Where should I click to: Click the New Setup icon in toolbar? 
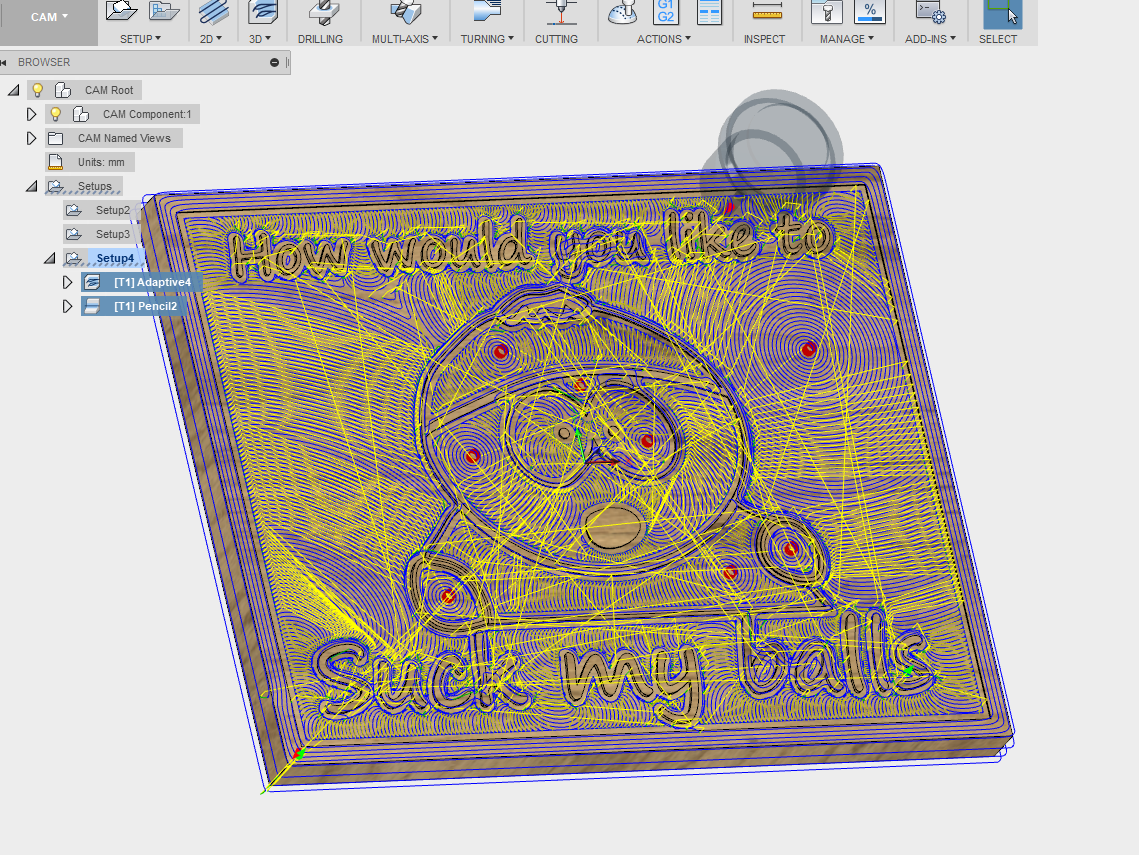click(121, 11)
